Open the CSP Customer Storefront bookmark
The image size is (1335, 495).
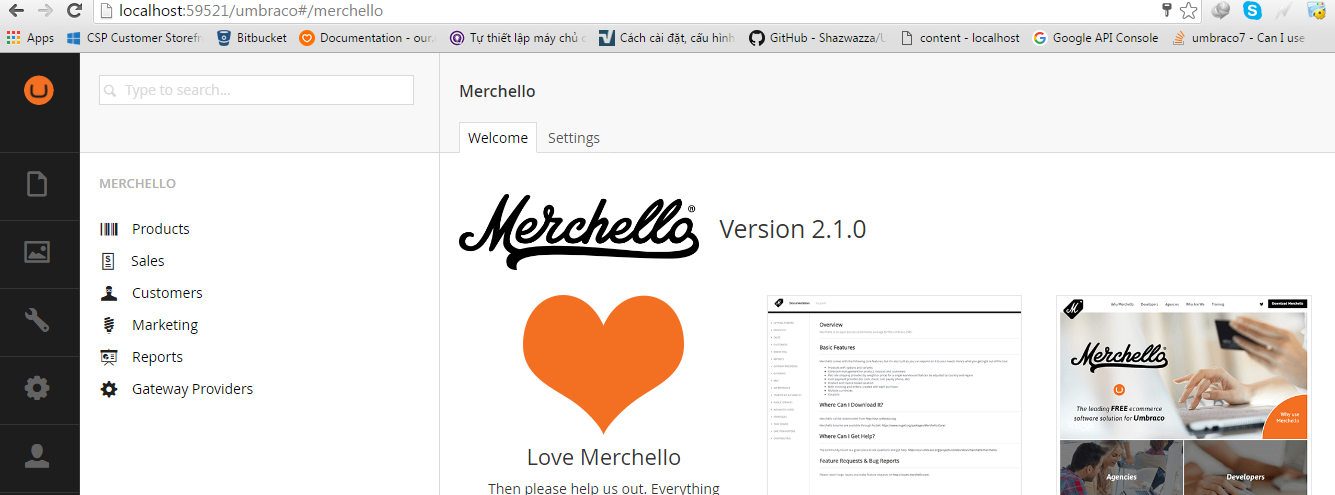click(x=134, y=38)
